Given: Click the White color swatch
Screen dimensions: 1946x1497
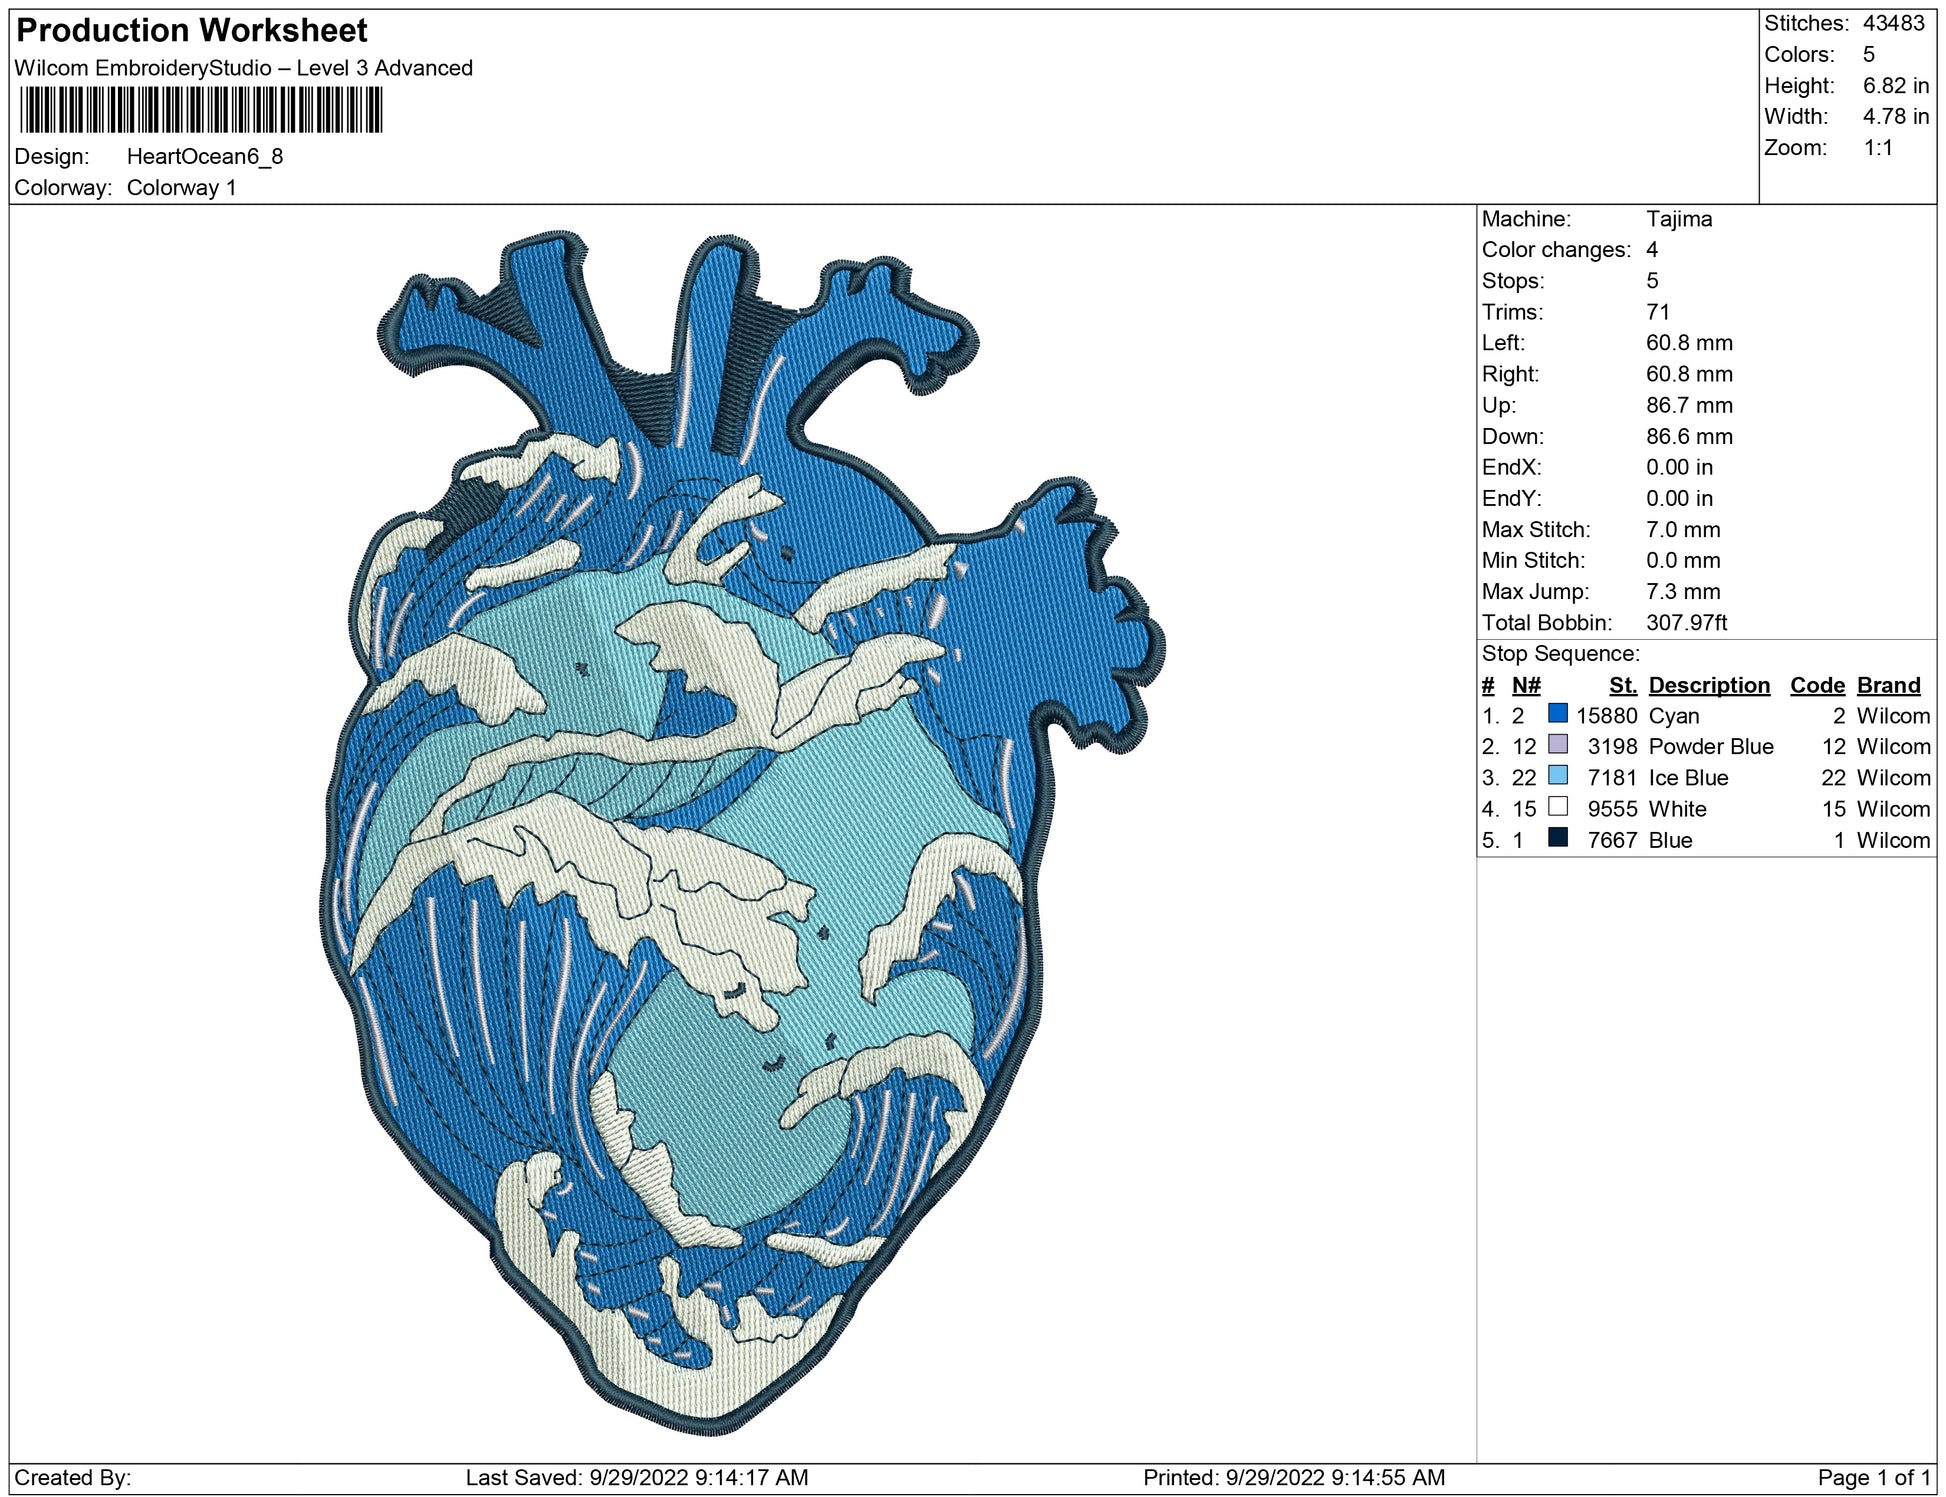Looking at the screenshot, I should point(1557,806).
